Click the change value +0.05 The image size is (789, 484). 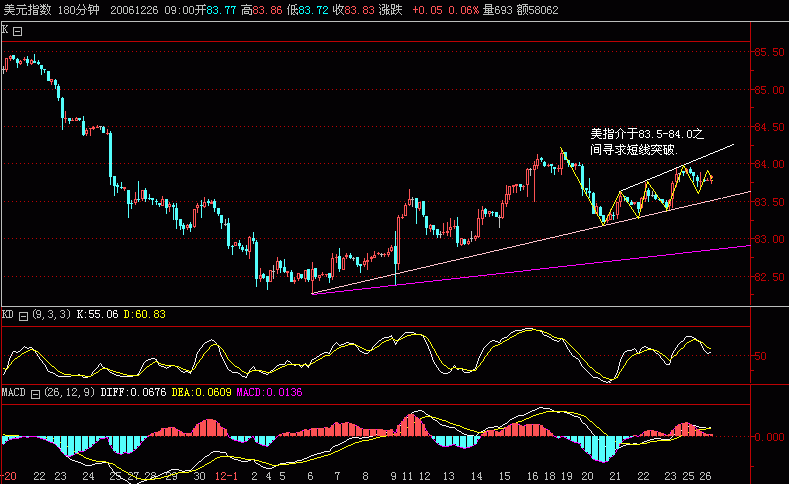427,10
